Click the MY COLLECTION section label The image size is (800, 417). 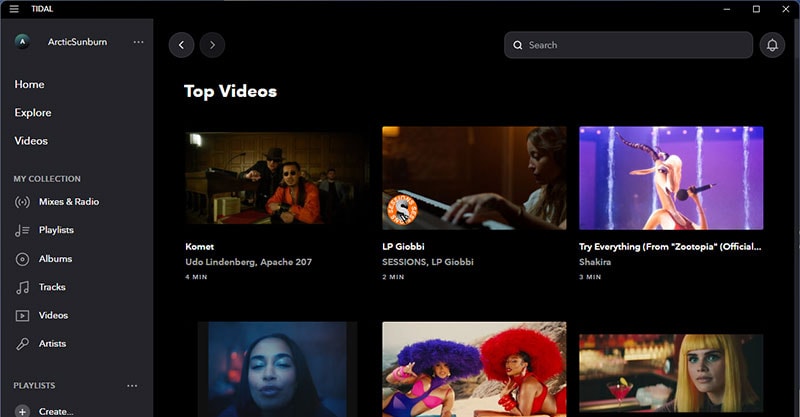47,179
